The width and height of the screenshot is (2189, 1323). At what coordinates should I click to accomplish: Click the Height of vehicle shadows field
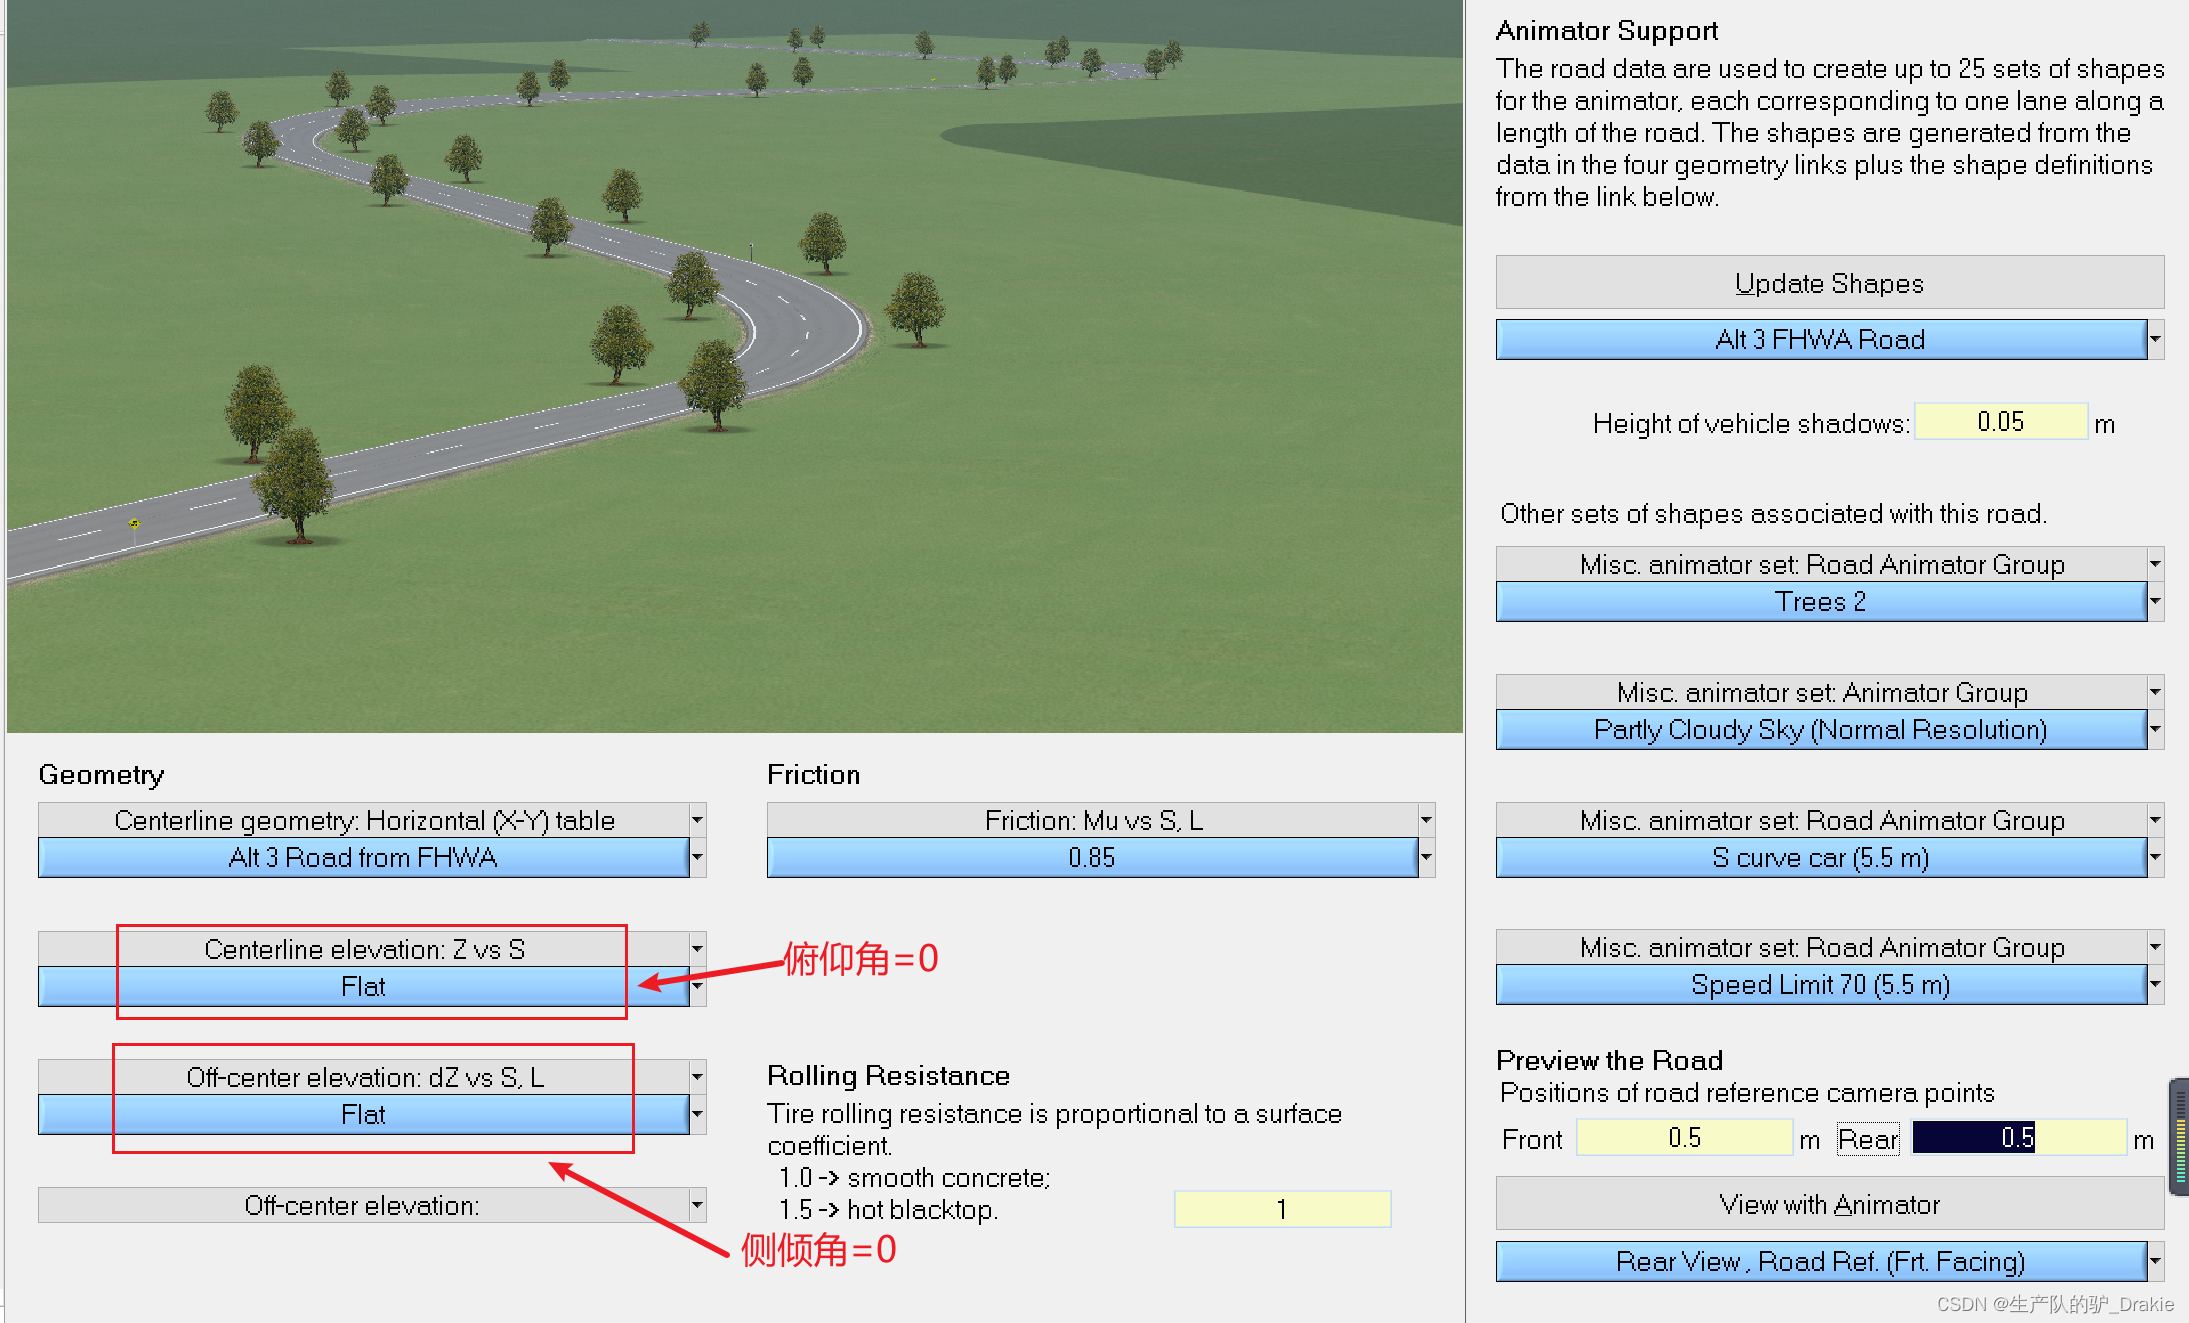pos(2000,422)
